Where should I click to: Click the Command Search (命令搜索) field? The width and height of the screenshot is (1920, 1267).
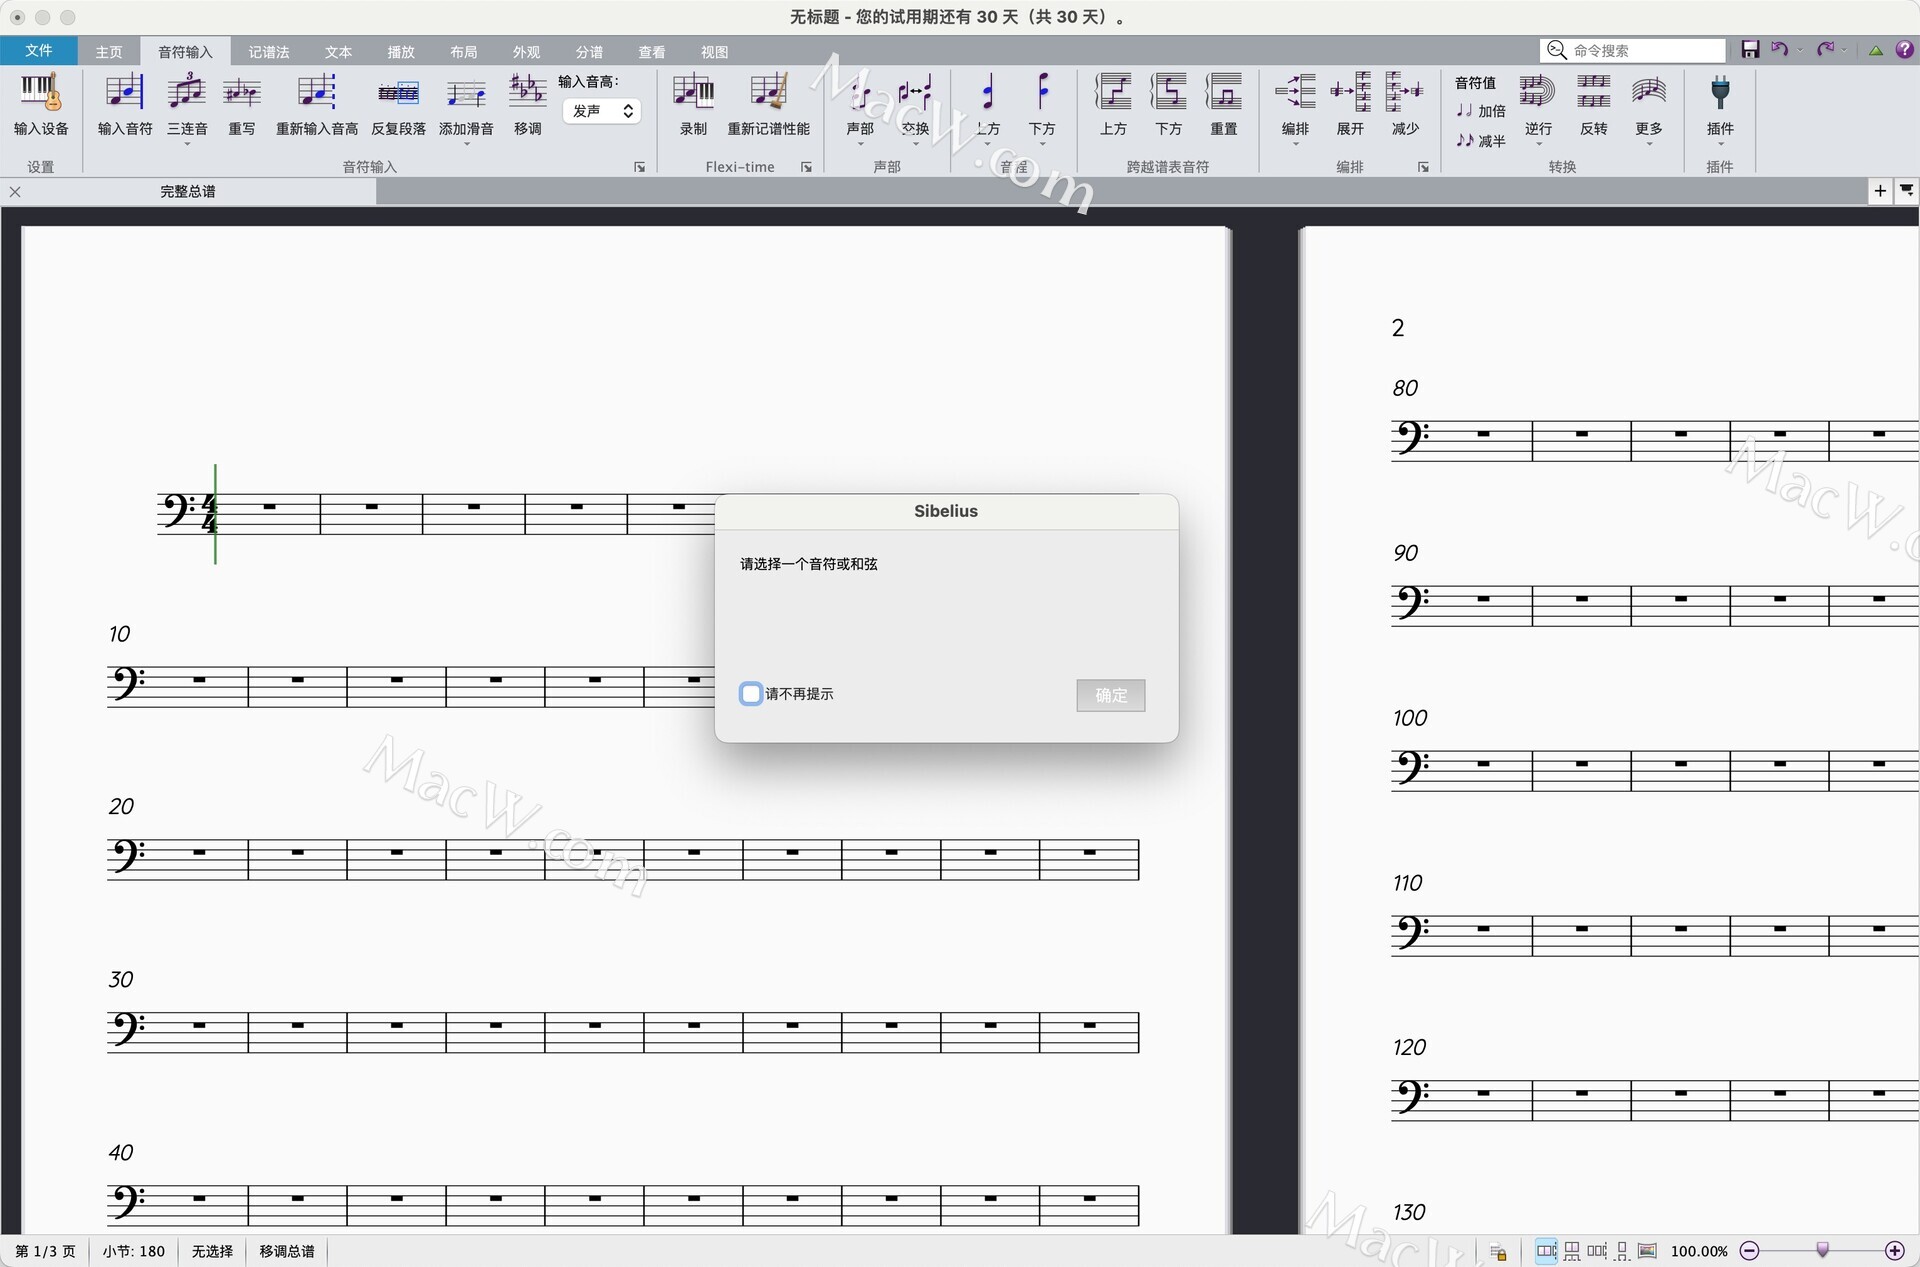1634,50
